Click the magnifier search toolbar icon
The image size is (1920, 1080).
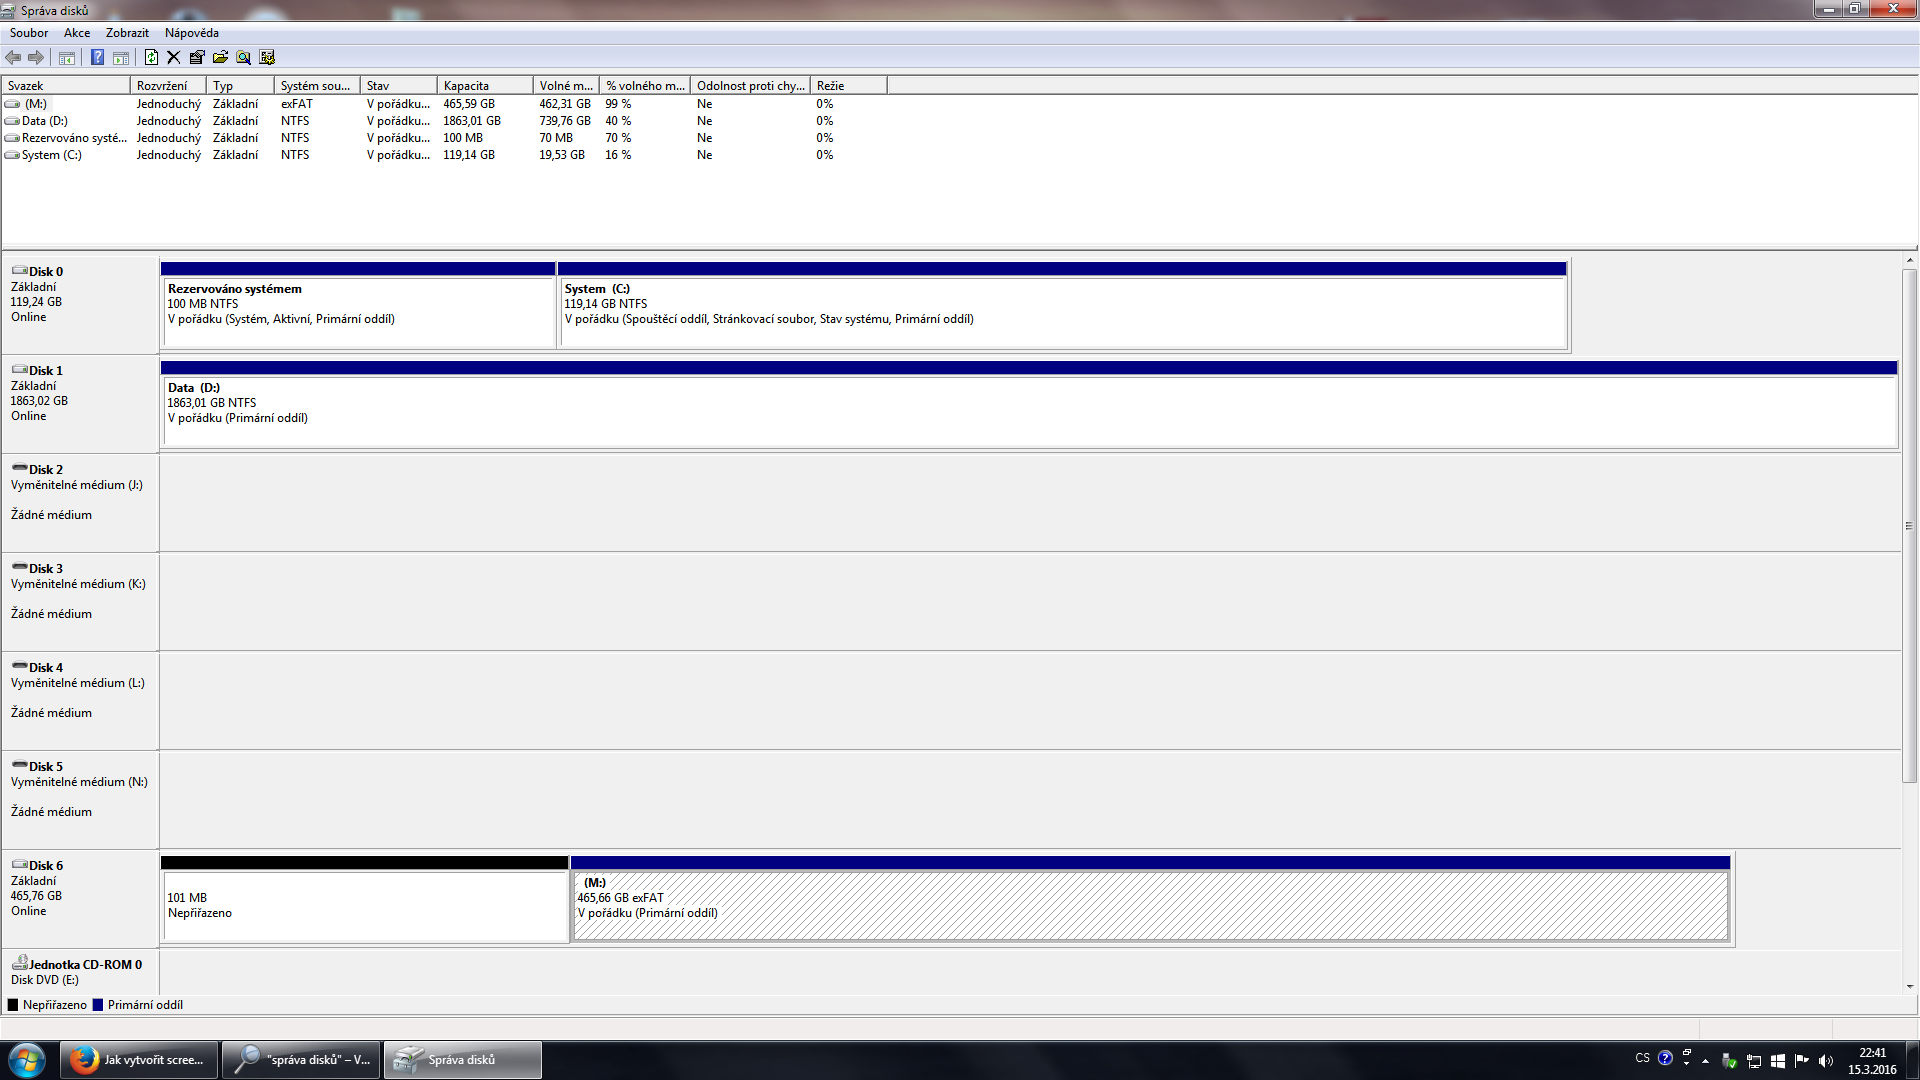point(243,57)
